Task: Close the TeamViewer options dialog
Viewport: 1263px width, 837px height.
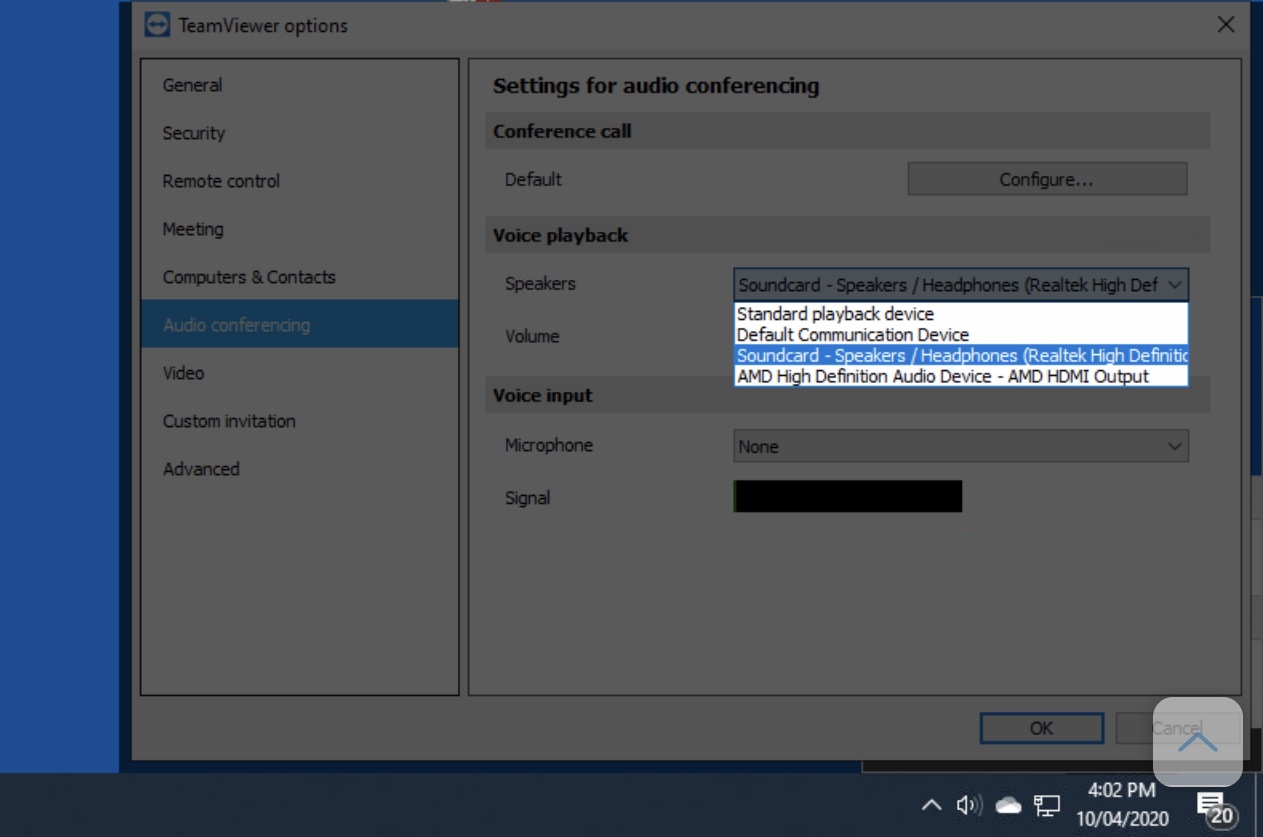Action: (1225, 25)
